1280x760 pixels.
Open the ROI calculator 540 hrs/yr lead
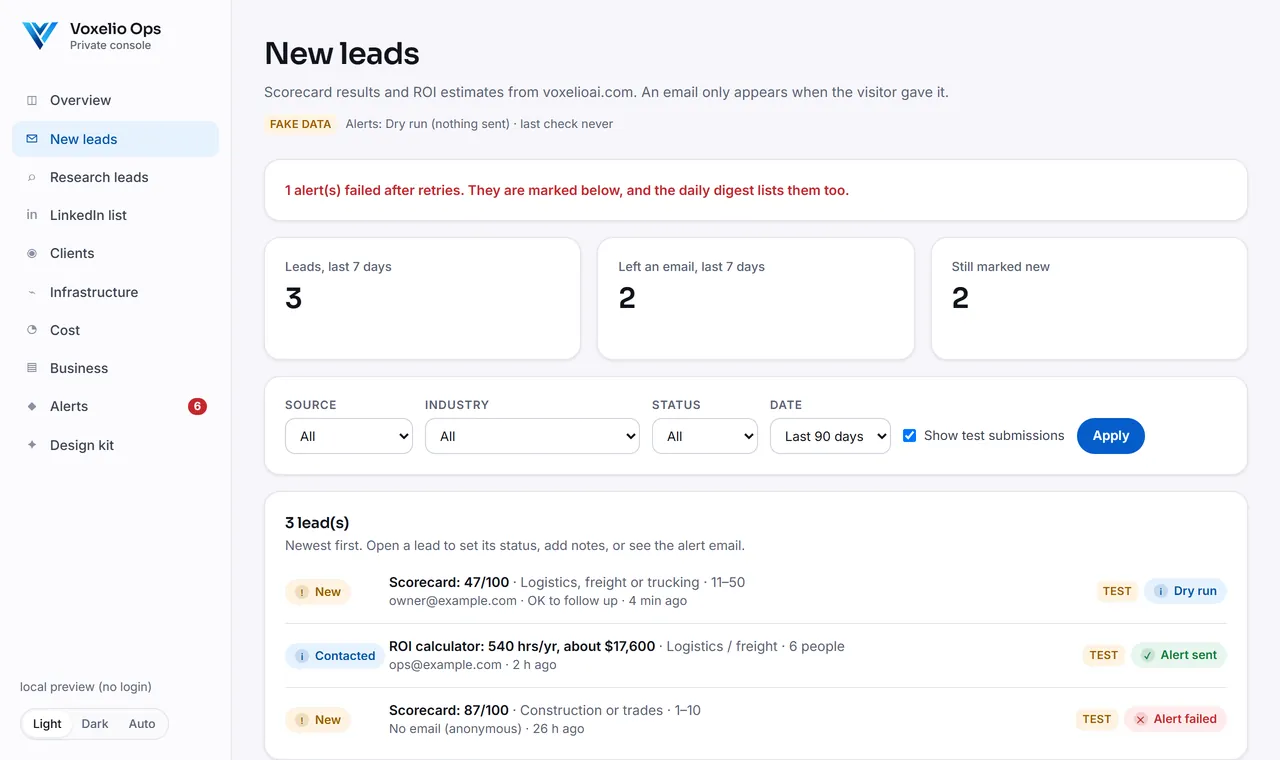[756, 655]
